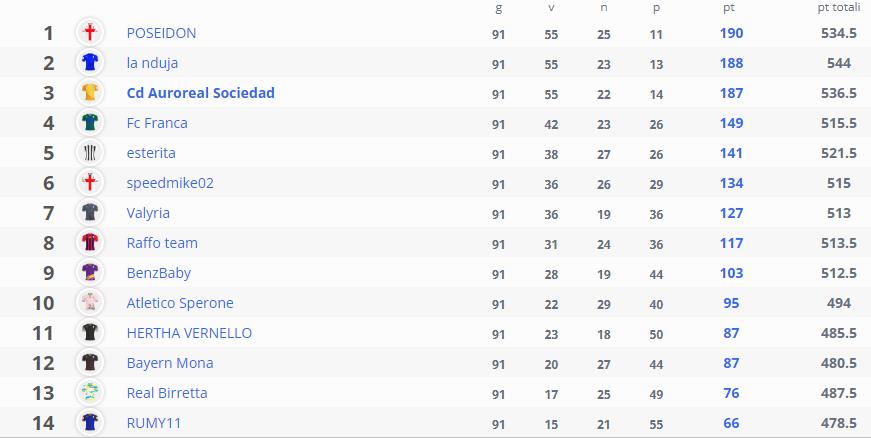Click the 'pt' column header
Viewport: 871px width, 438px height.
(x=729, y=8)
